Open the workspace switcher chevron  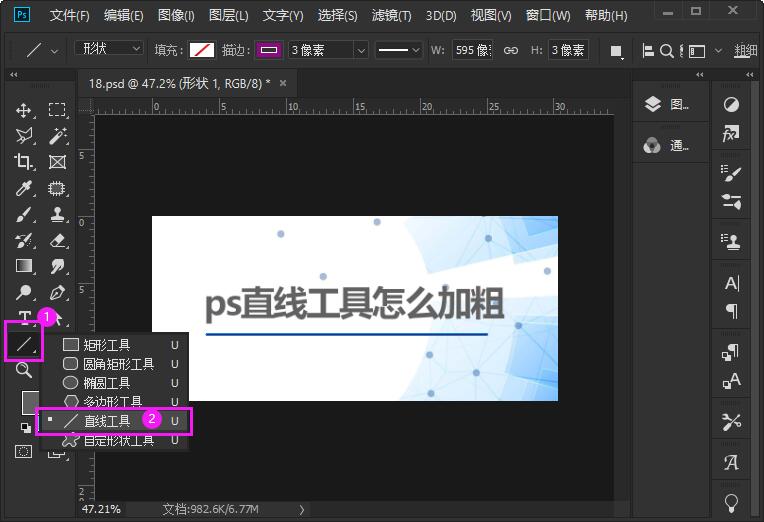coord(718,51)
